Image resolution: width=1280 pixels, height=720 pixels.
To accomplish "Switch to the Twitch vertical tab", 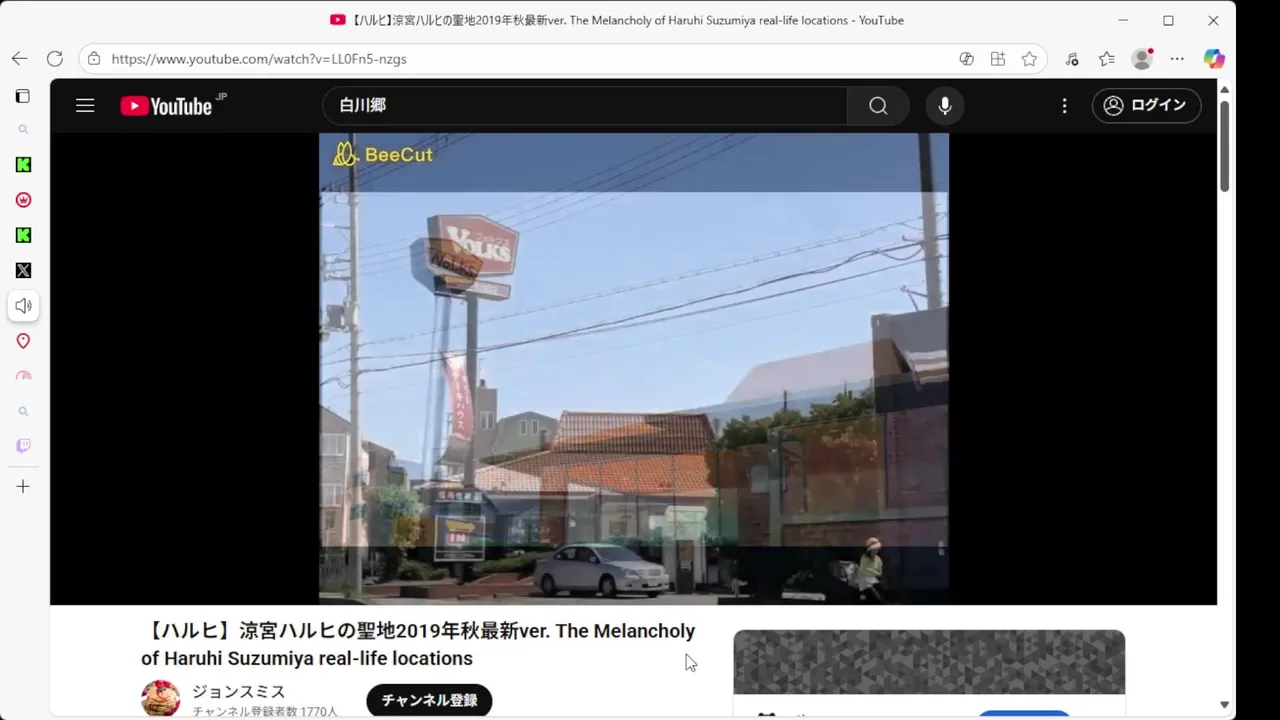I will coord(23,446).
